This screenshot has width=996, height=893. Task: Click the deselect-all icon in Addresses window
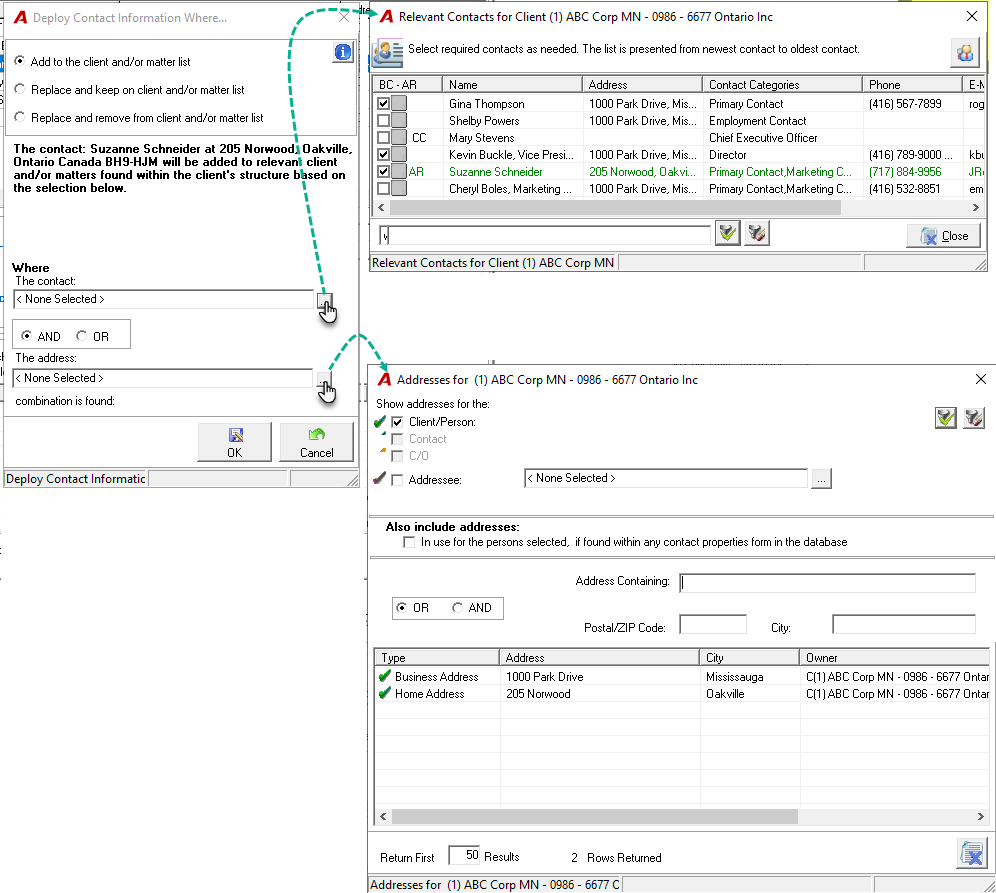[974, 418]
